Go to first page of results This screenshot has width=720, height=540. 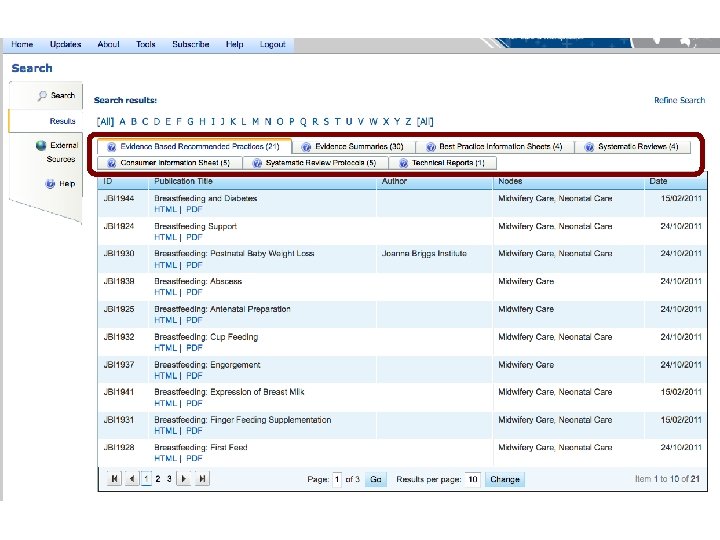pos(114,478)
